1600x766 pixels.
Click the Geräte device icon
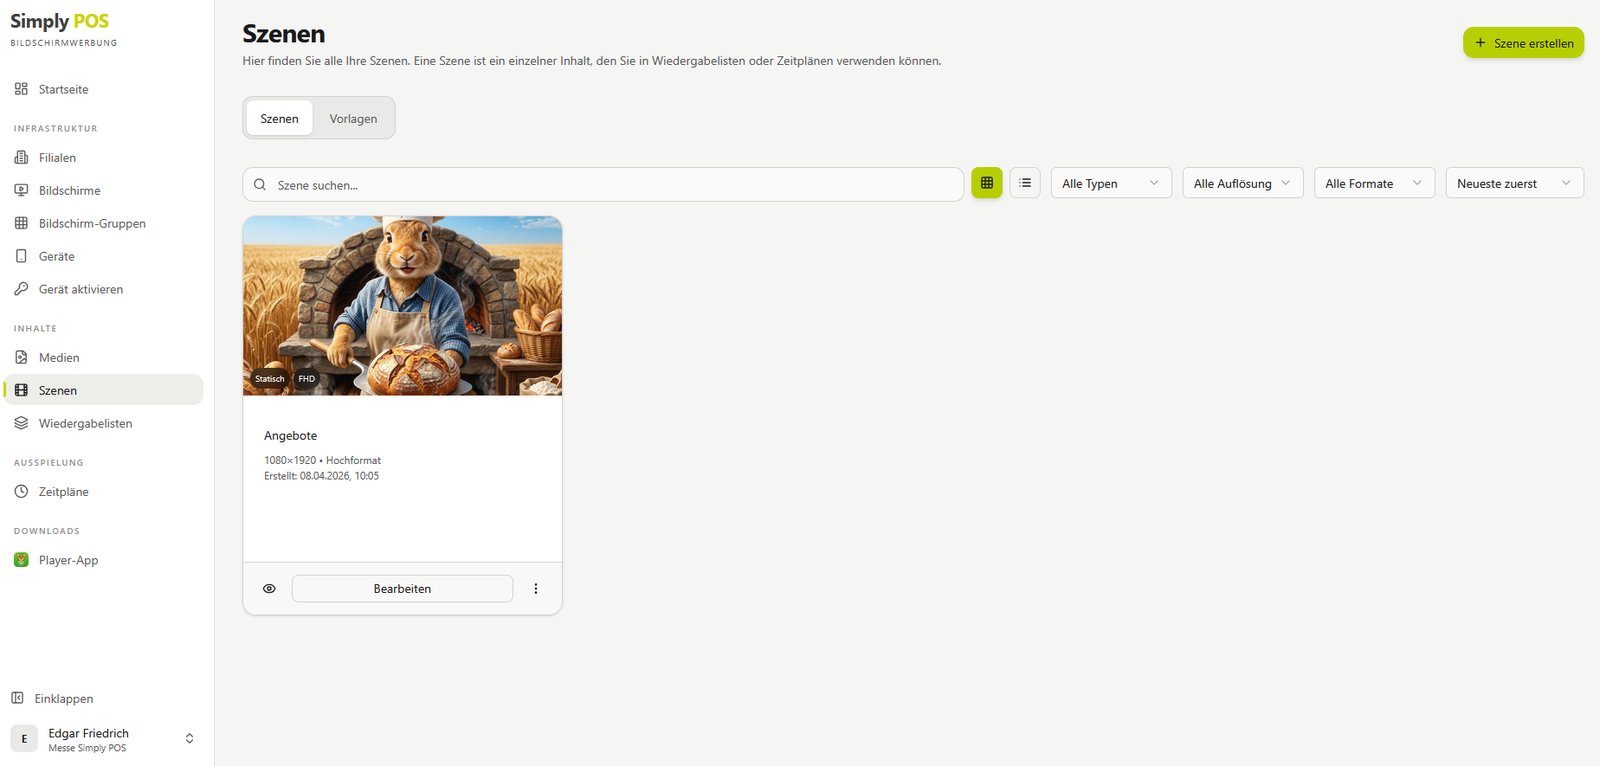pyautogui.click(x=21, y=256)
